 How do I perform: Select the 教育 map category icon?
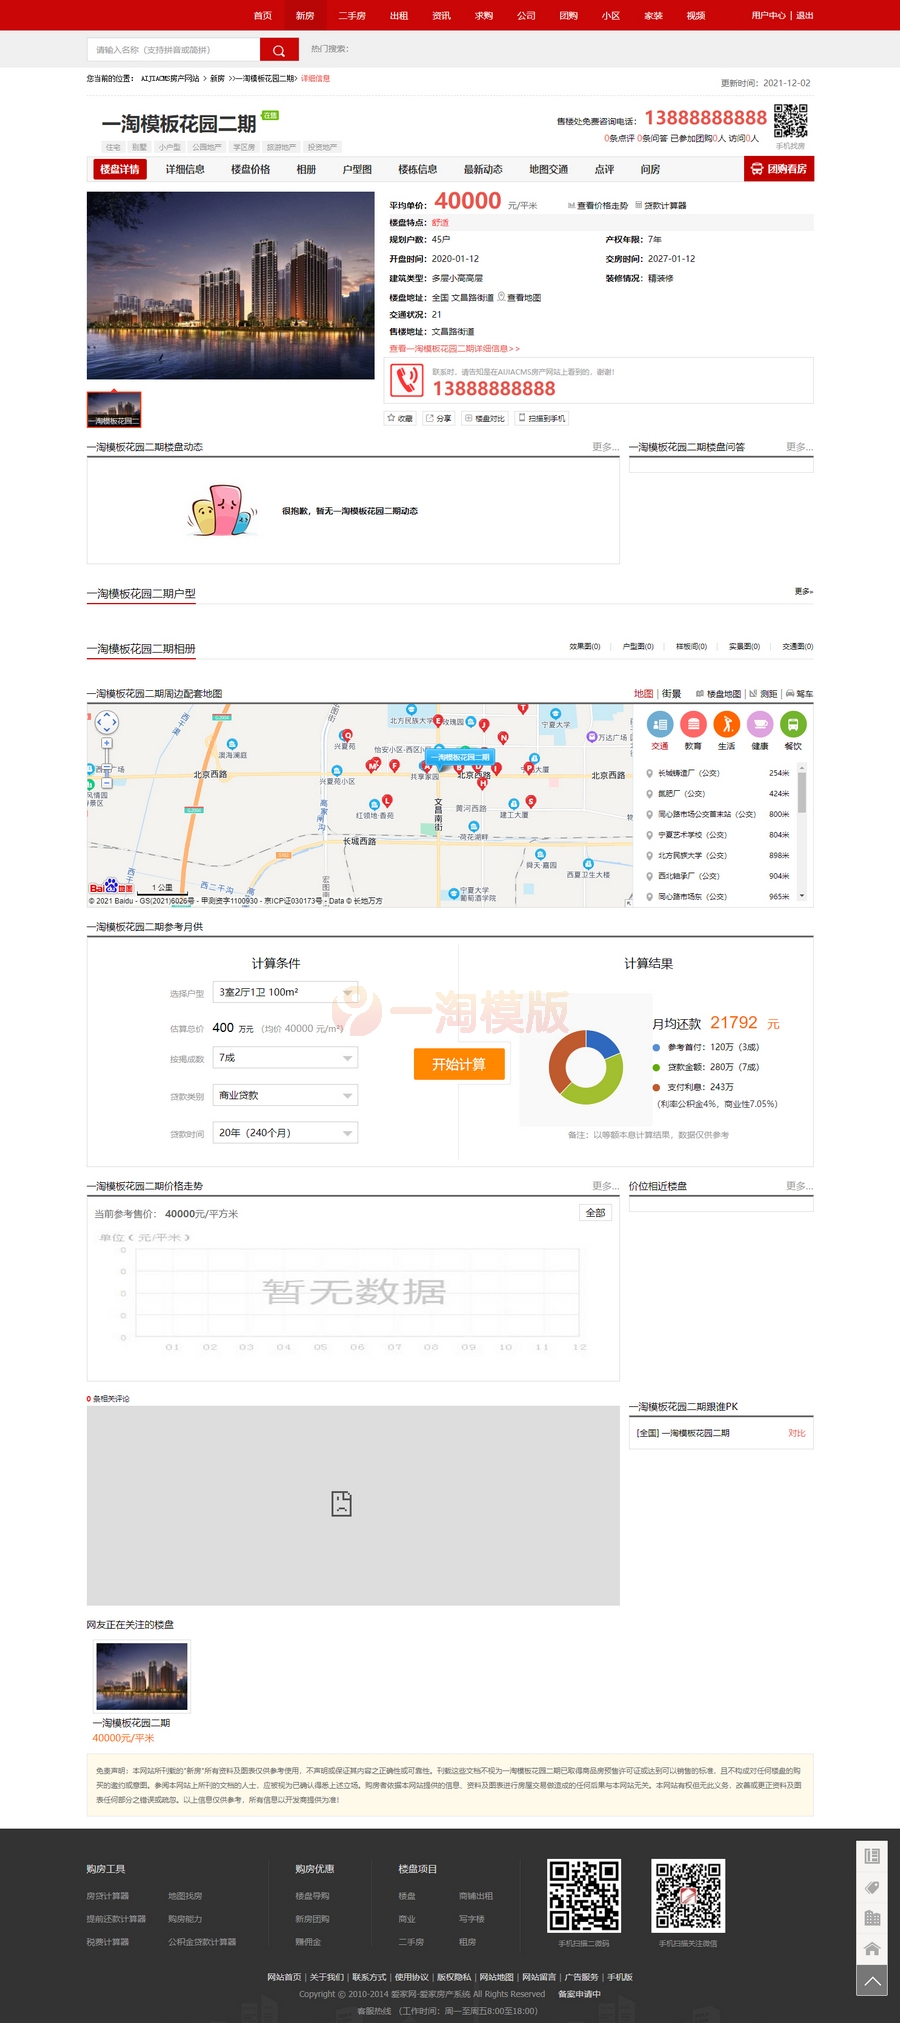tap(693, 725)
